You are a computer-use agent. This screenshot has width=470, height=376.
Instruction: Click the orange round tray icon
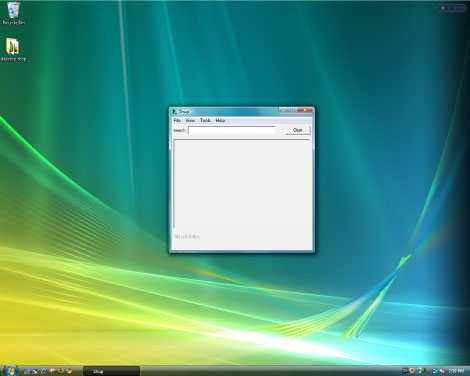click(x=412, y=371)
